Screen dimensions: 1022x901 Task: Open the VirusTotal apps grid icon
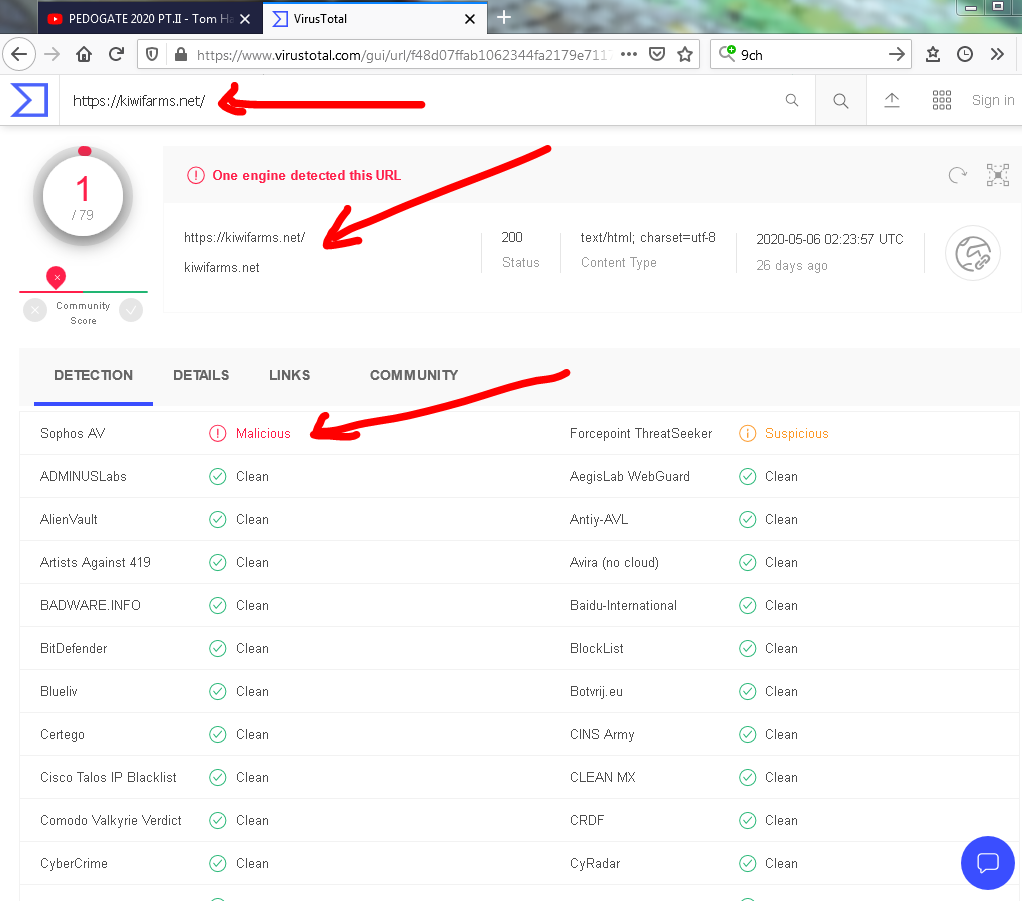click(942, 100)
